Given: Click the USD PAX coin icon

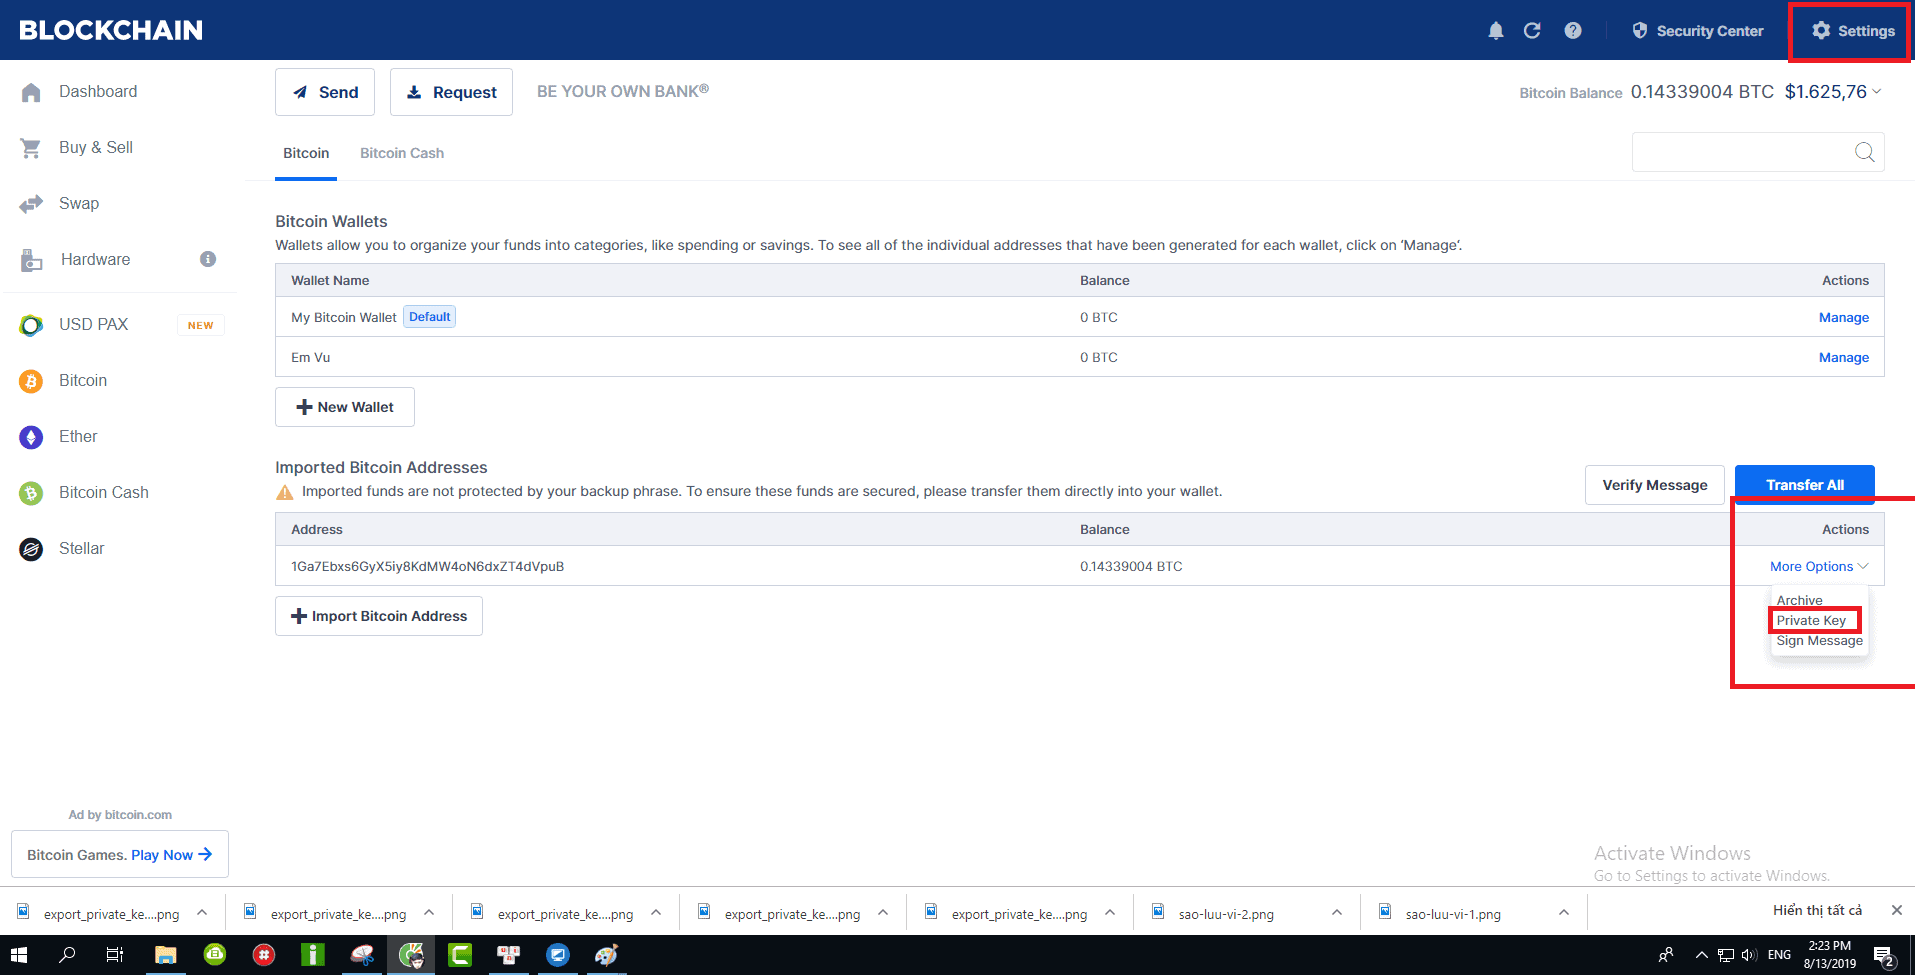Looking at the screenshot, I should click(x=31, y=325).
